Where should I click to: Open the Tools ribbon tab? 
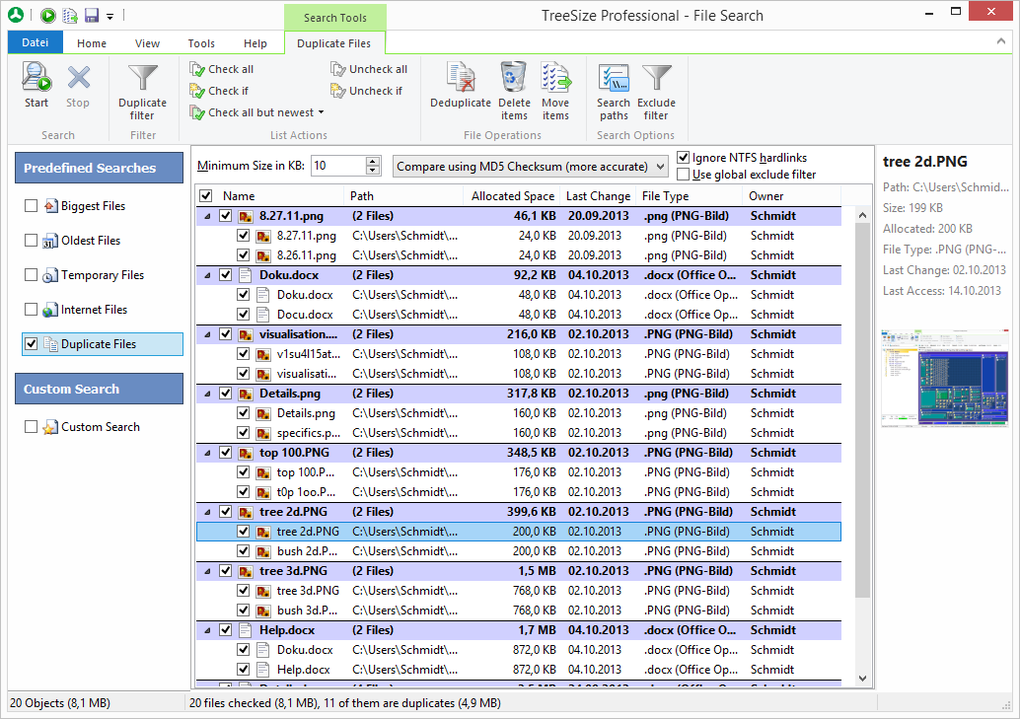coord(201,44)
